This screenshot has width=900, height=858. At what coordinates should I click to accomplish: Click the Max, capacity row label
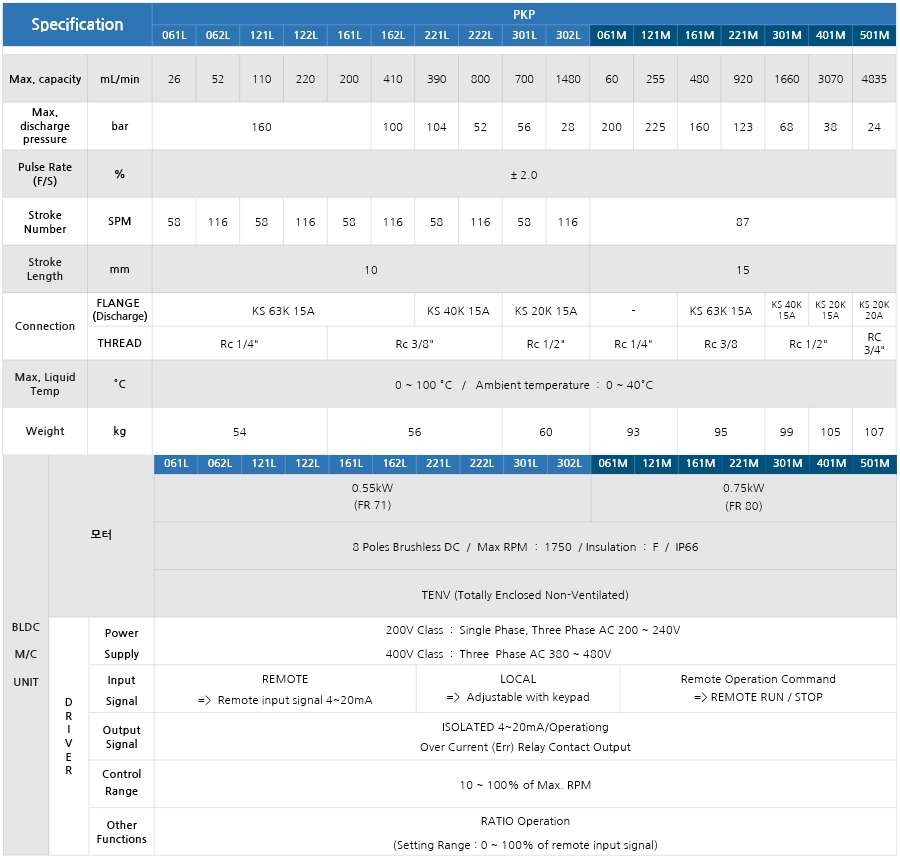click(45, 79)
